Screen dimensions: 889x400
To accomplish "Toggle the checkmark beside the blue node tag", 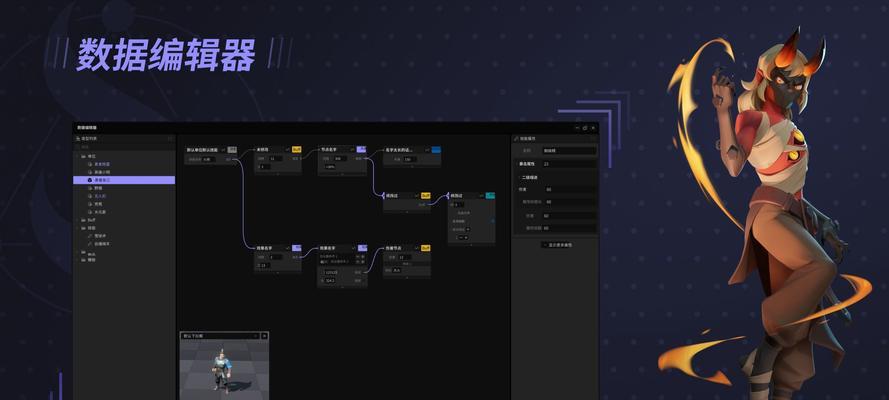I will (426, 150).
